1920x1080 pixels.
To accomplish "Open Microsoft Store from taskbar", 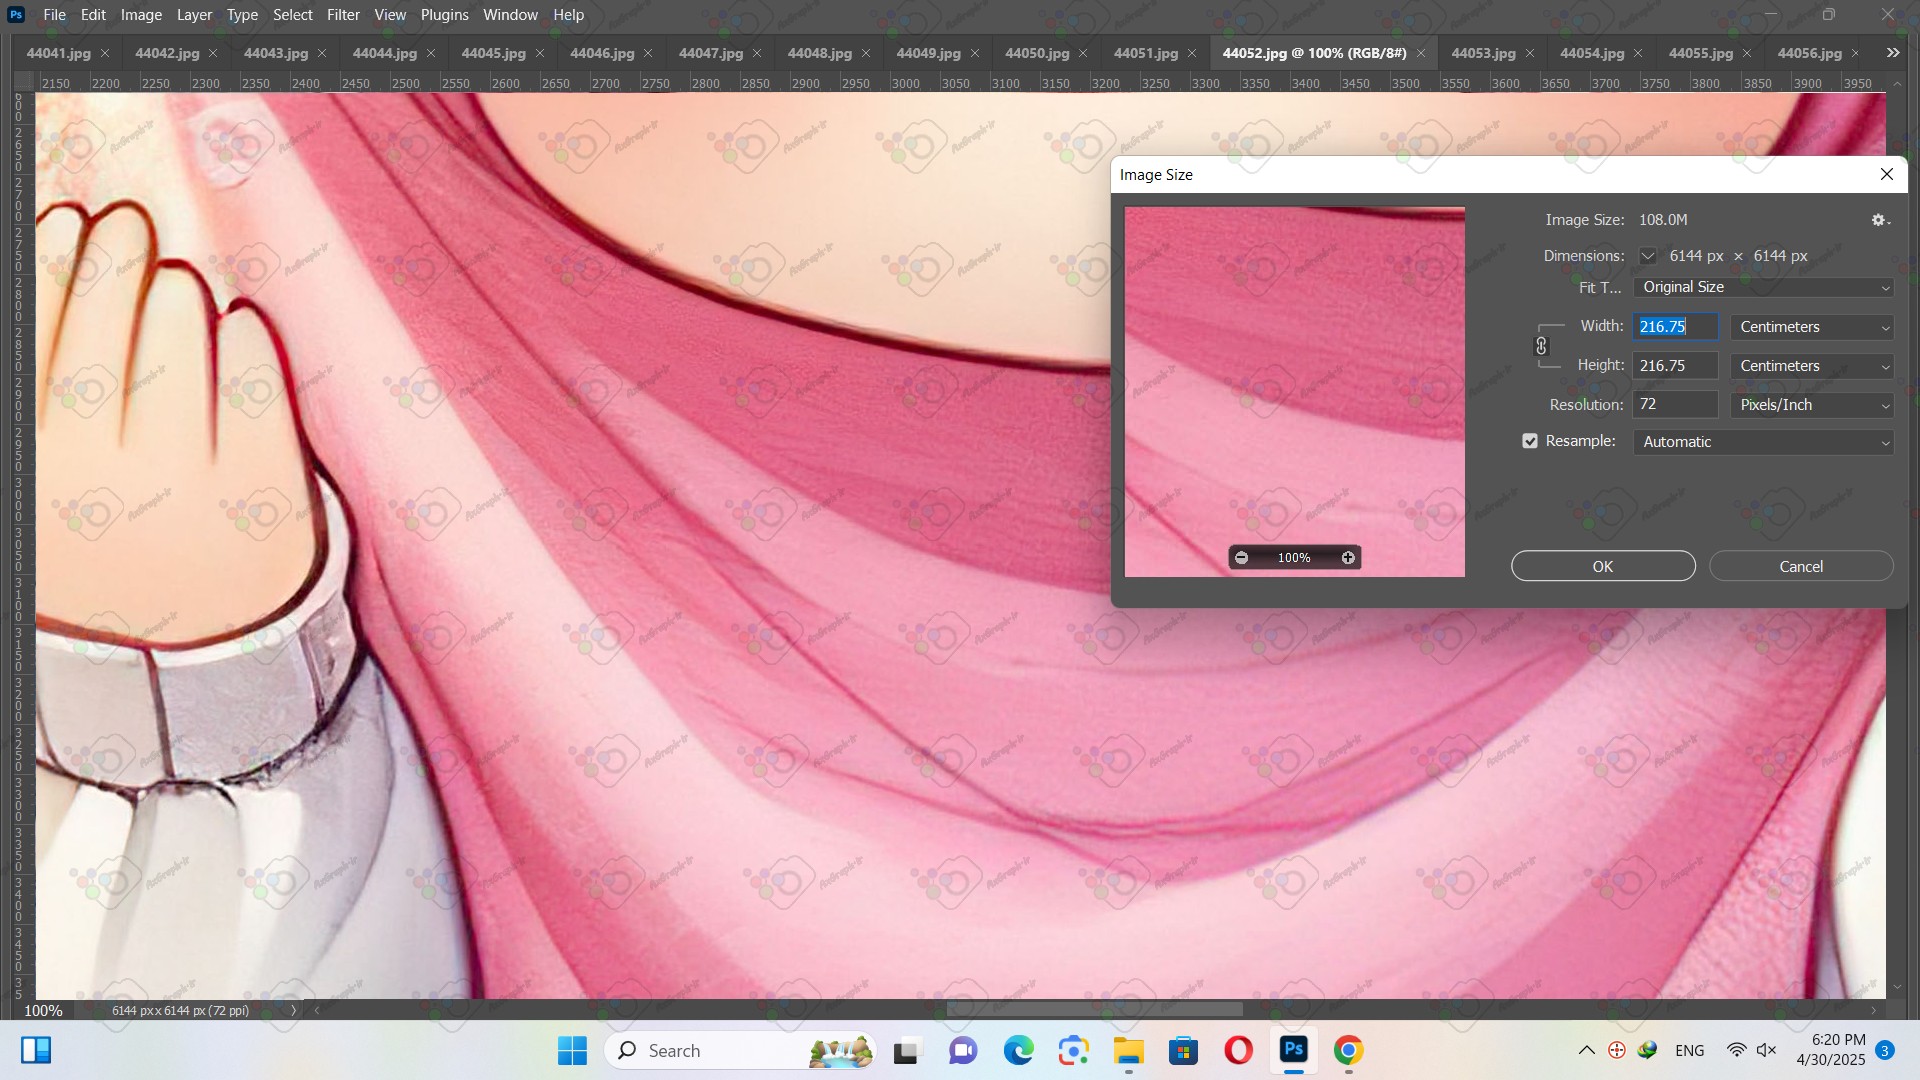I will (x=1183, y=1050).
